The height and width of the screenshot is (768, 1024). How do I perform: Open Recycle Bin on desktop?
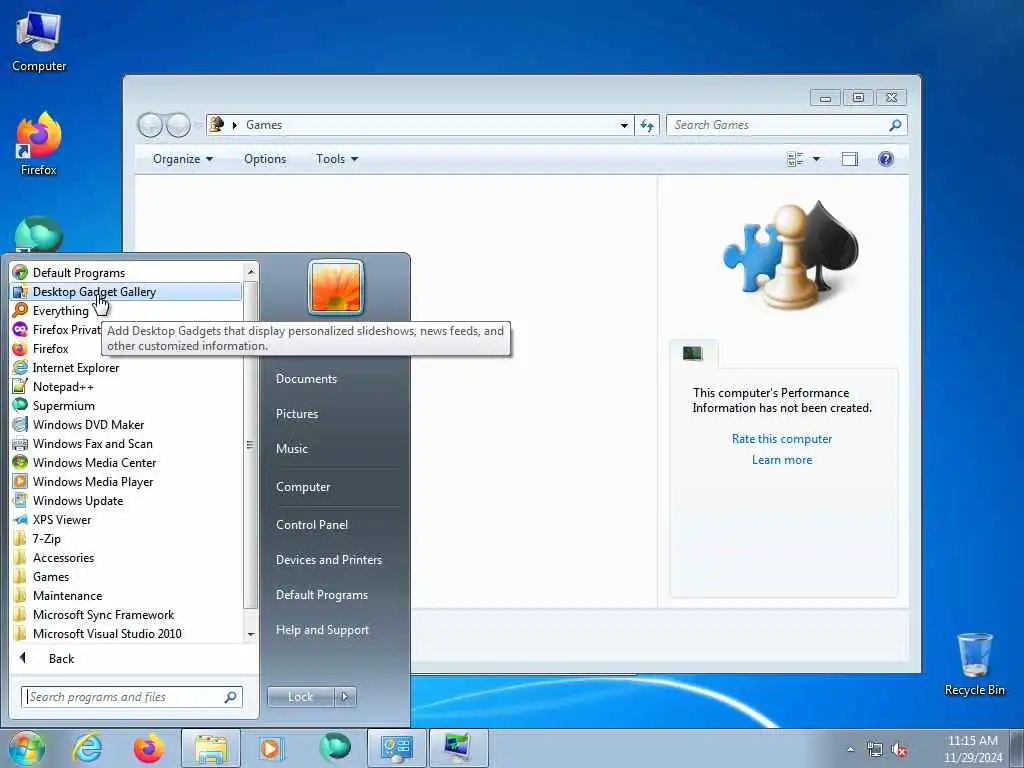click(x=974, y=664)
